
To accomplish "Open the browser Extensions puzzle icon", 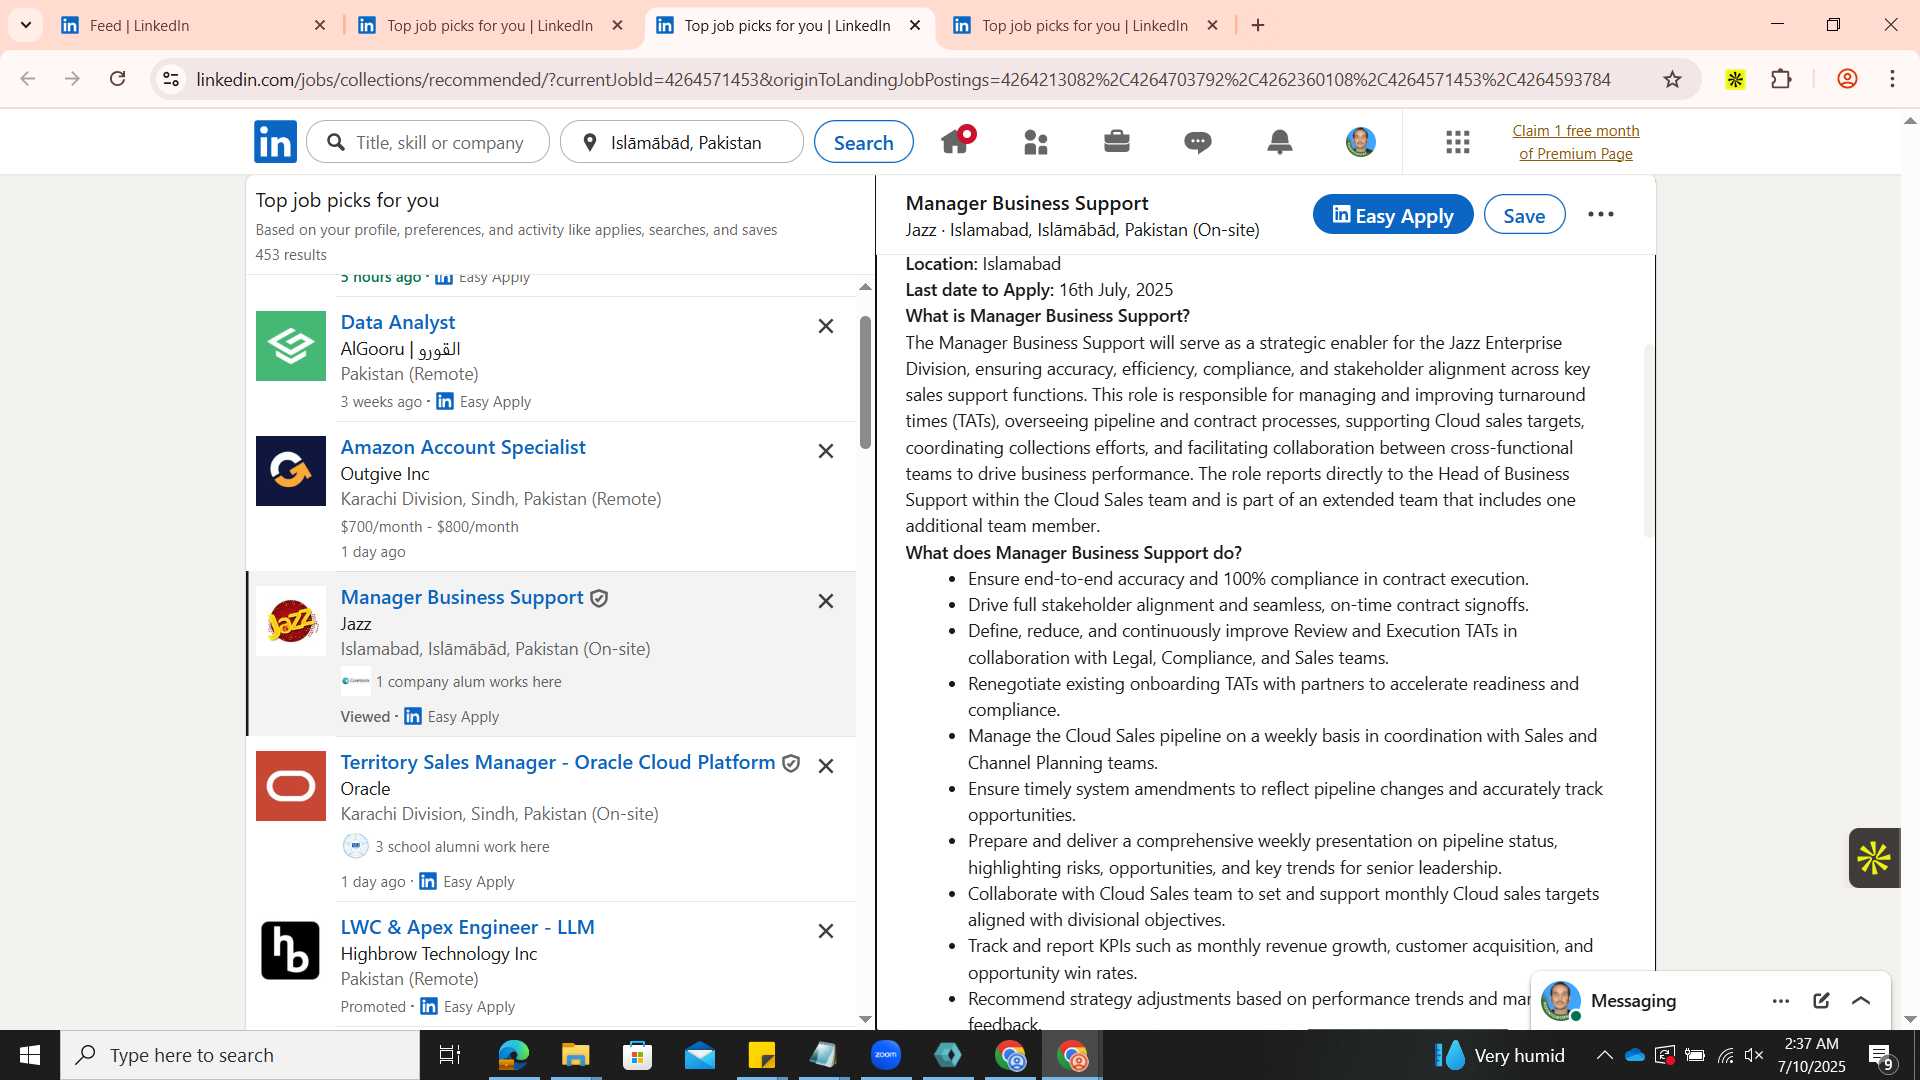I will click(x=1781, y=79).
